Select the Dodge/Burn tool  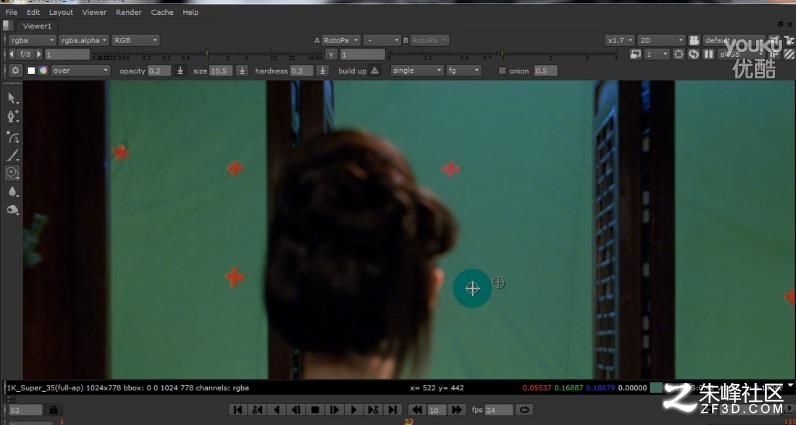pos(13,209)
